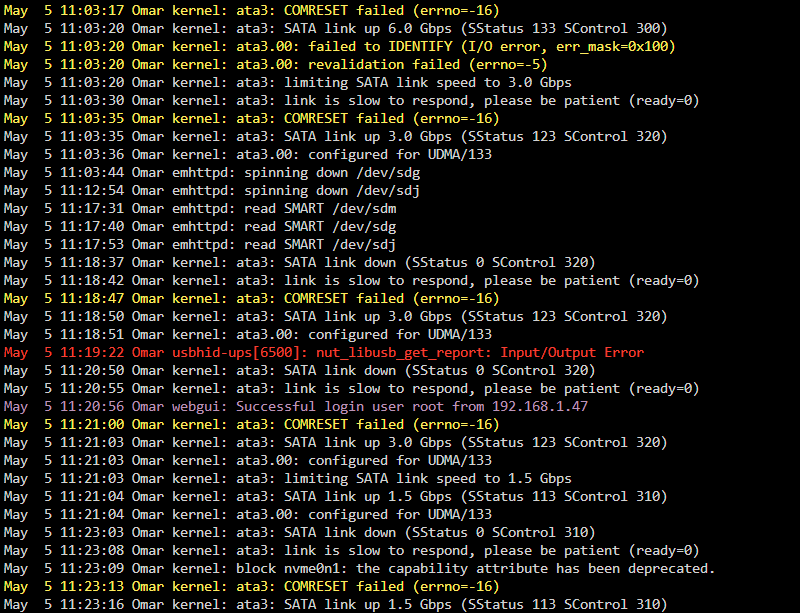
Task: Click the 11:03:17 COMRESET failed log line
Action: 252,10
